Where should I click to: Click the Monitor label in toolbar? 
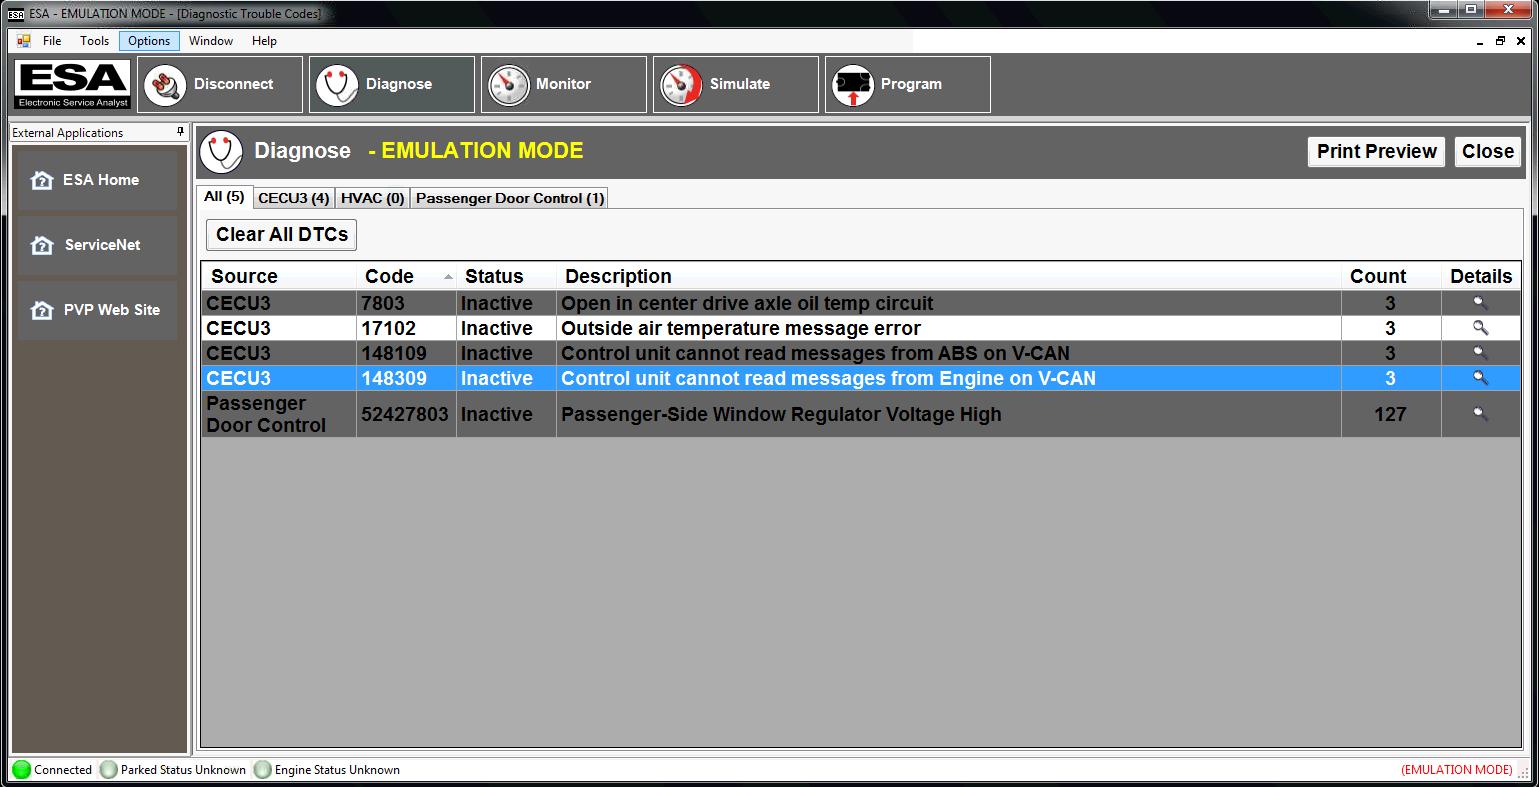563,84
